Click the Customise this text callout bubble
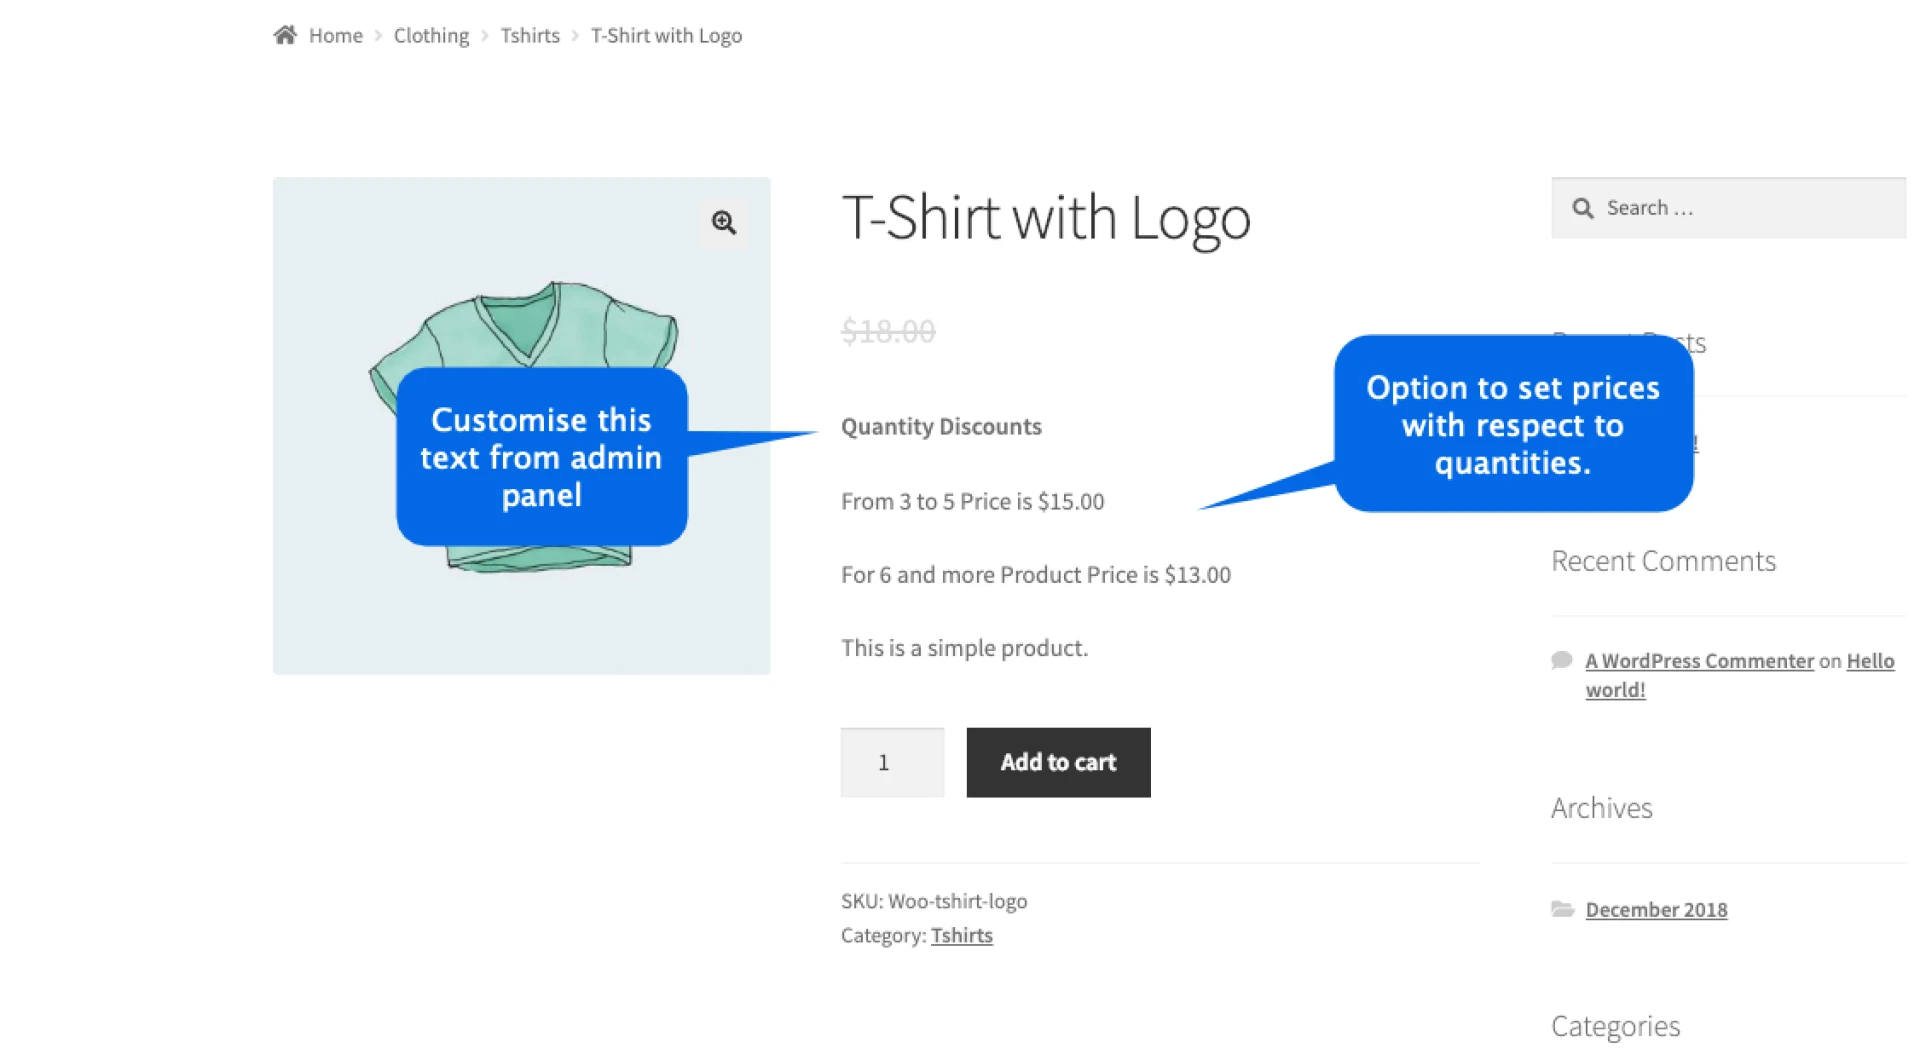The height and width of the screenshot is (1060, 1920). [x=541, y=457]
